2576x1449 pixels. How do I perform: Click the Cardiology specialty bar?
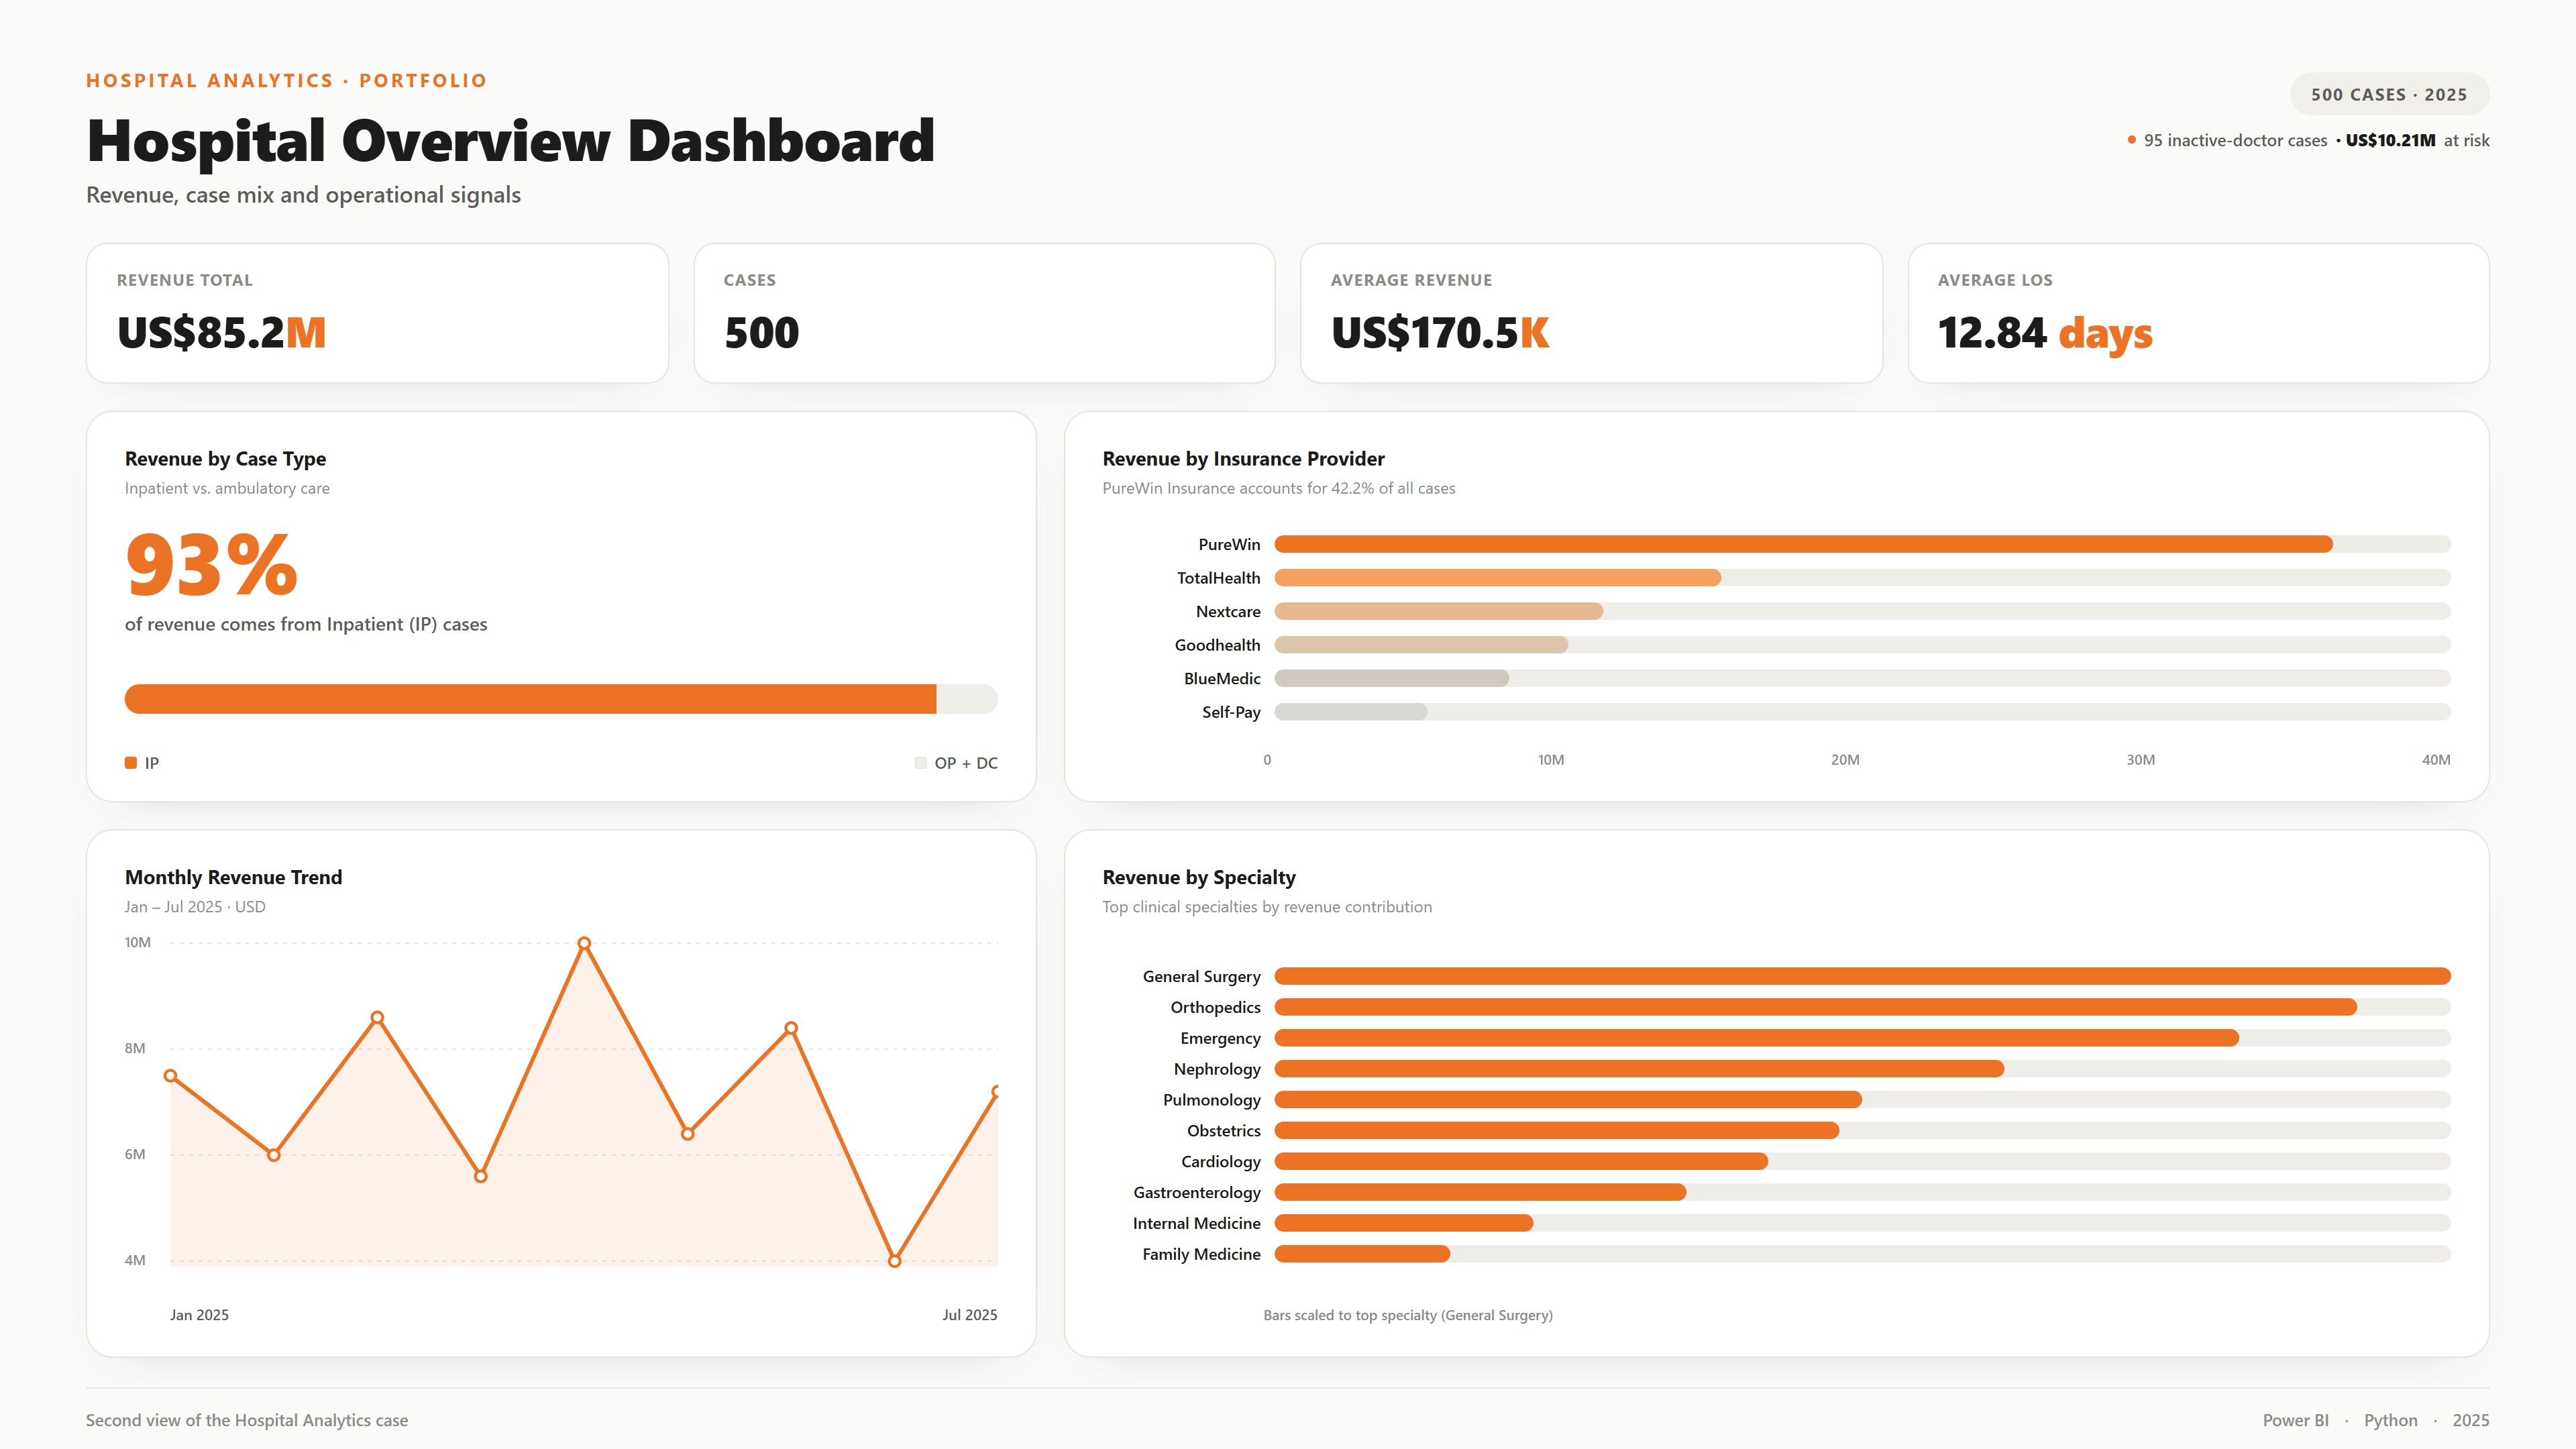(1521, 1161)
